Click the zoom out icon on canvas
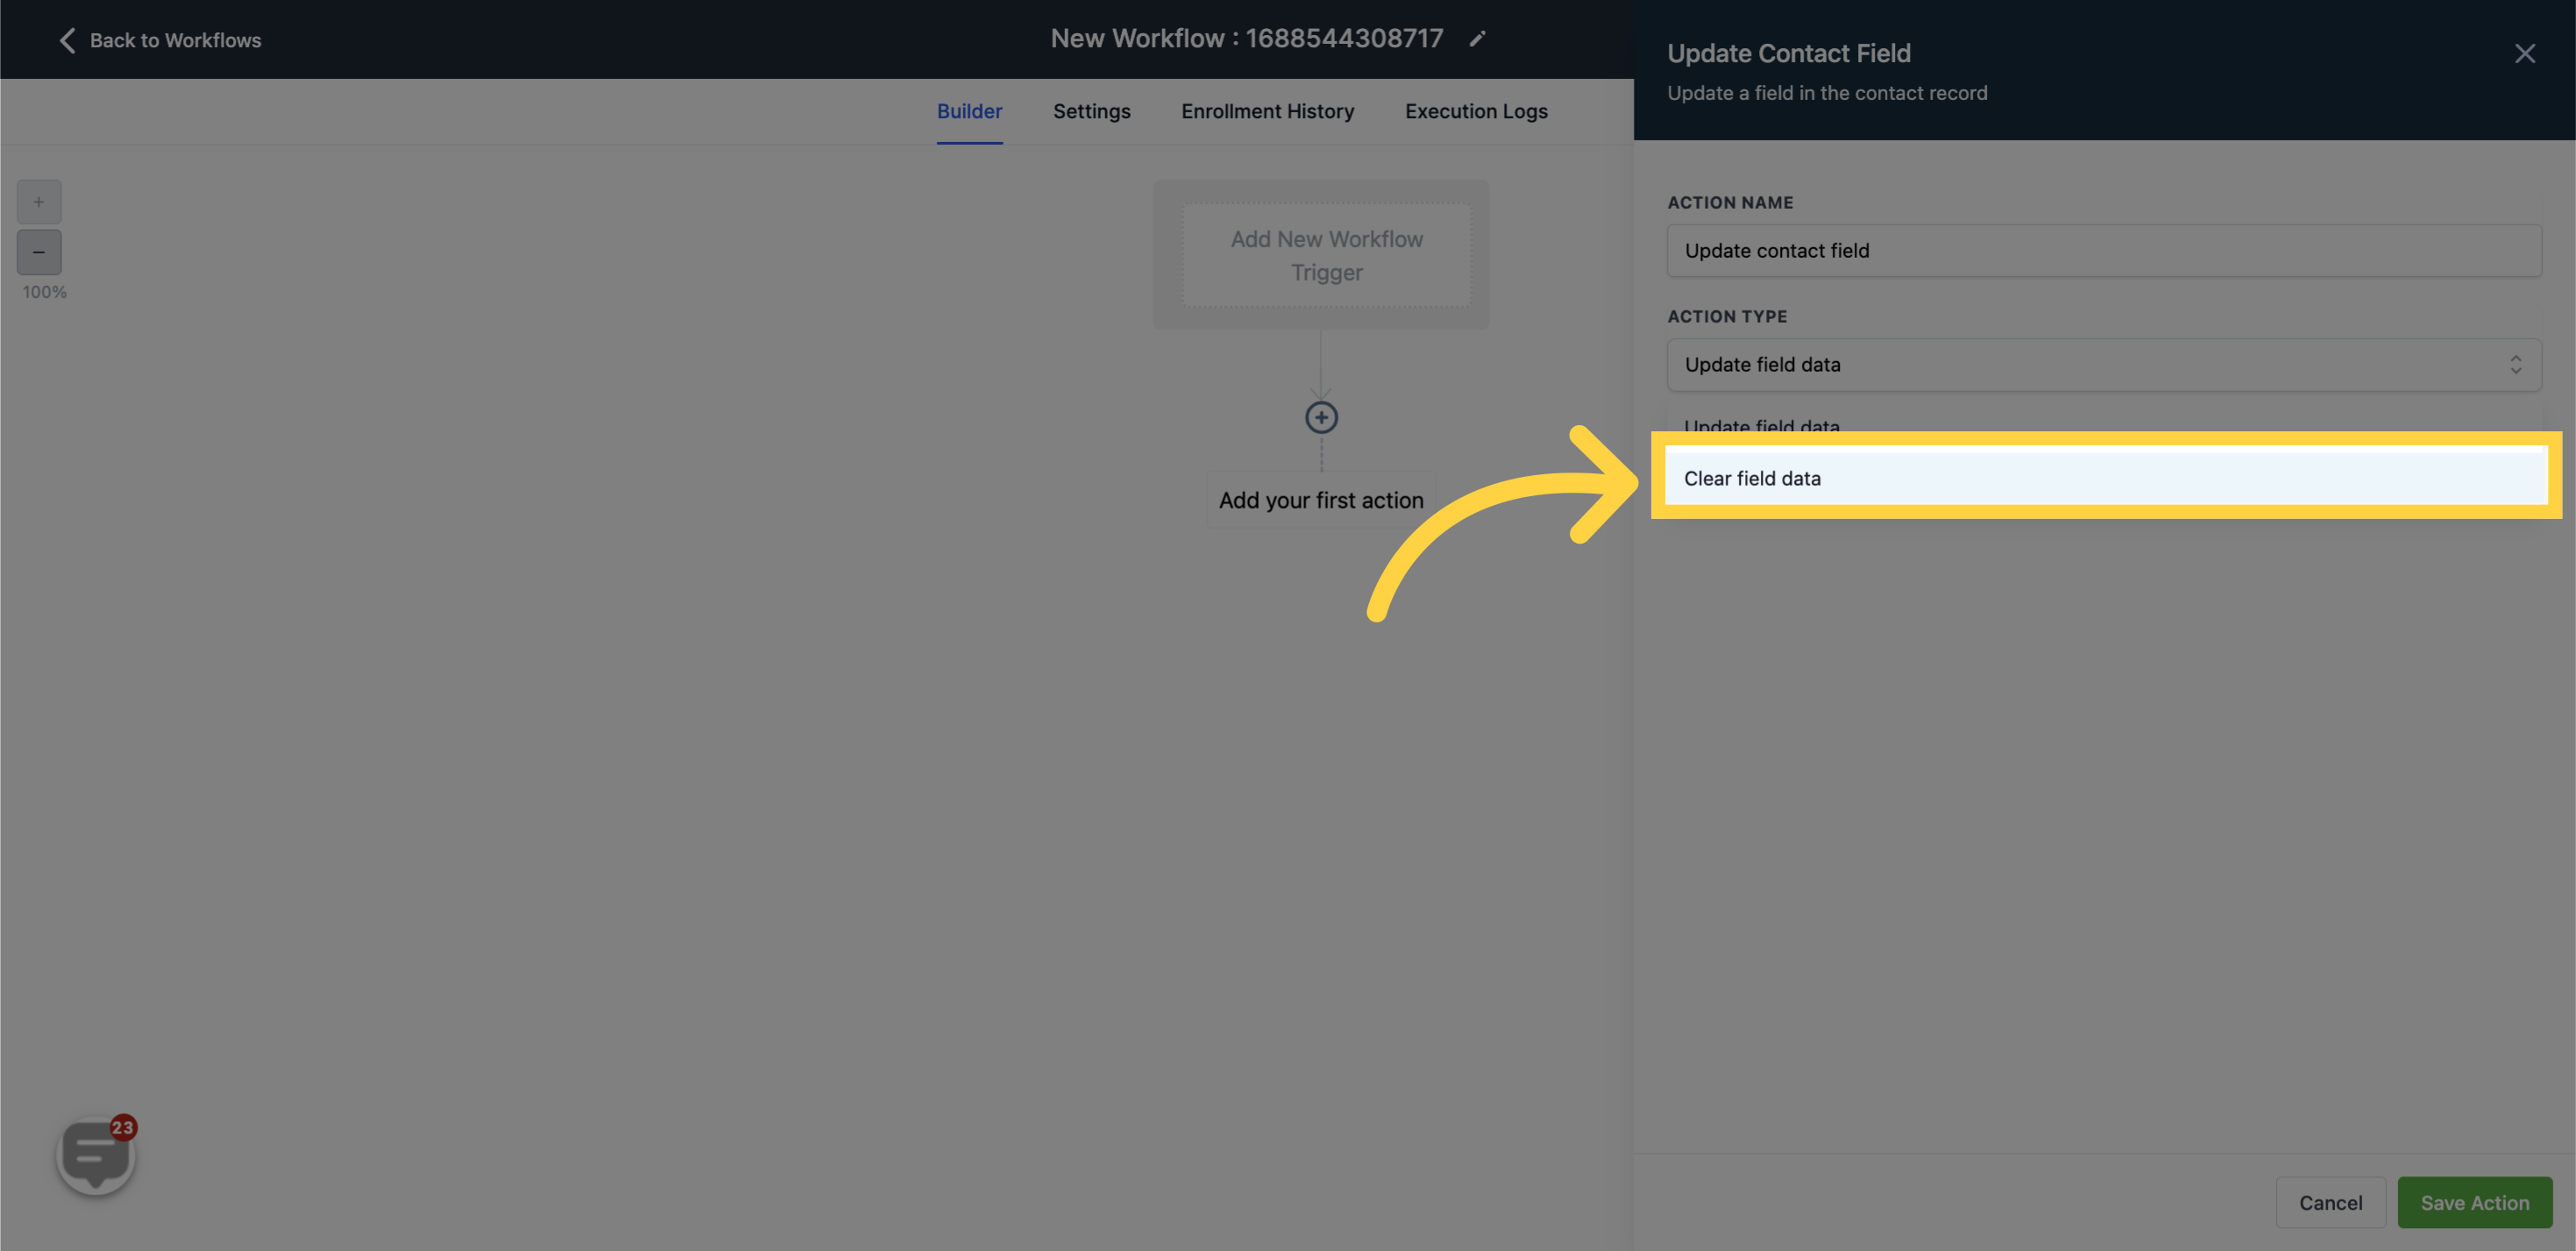 38,252
